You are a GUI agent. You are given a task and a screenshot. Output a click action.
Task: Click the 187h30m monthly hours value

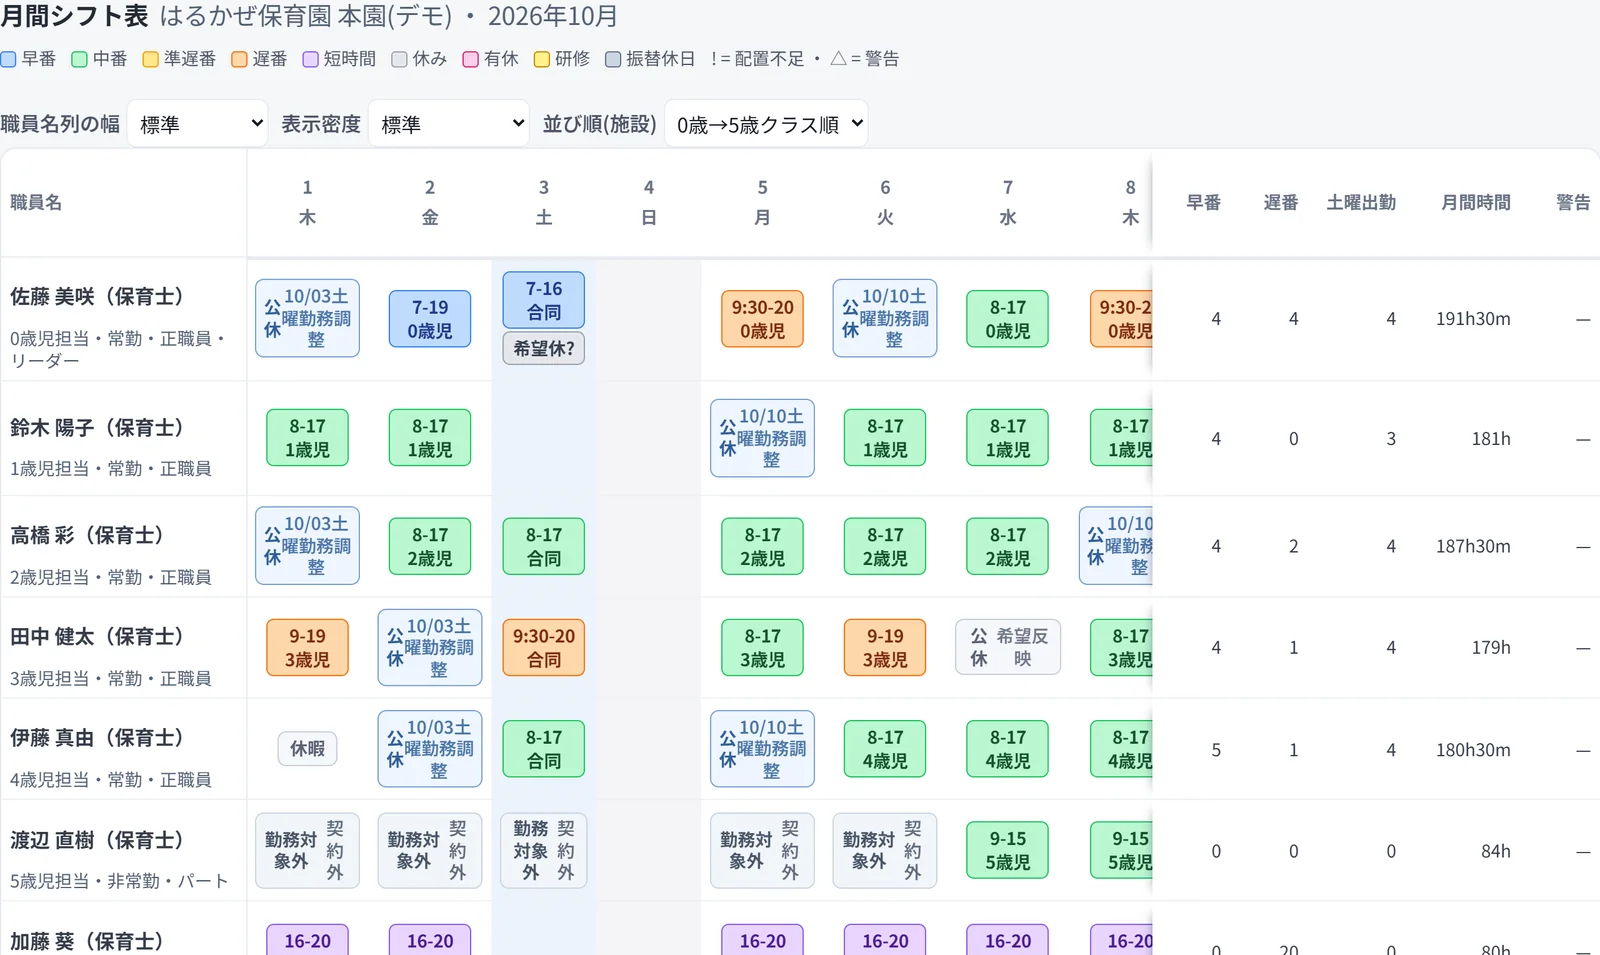[x=1473, y=546]
